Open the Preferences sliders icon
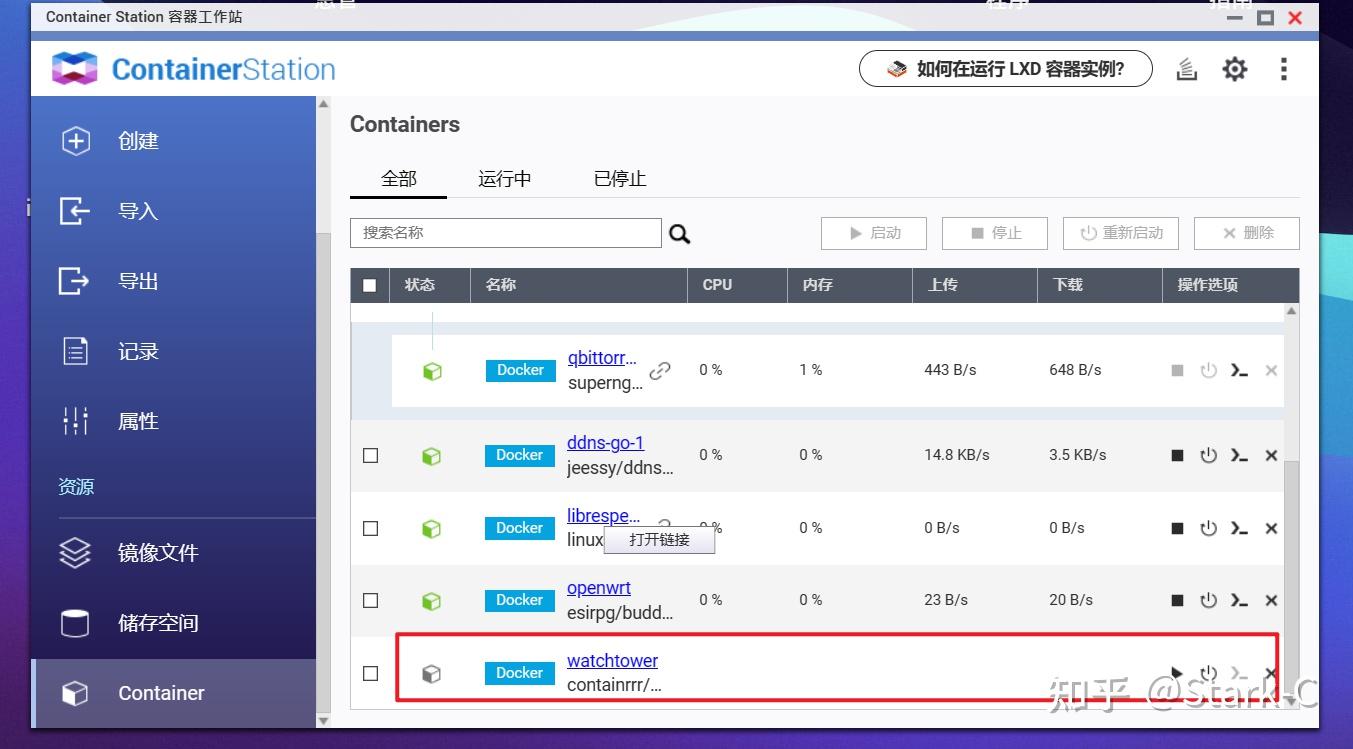Image resolution: width=1353 pixels, height=749 pixels. pyautogui.click(x=76, y=421)
